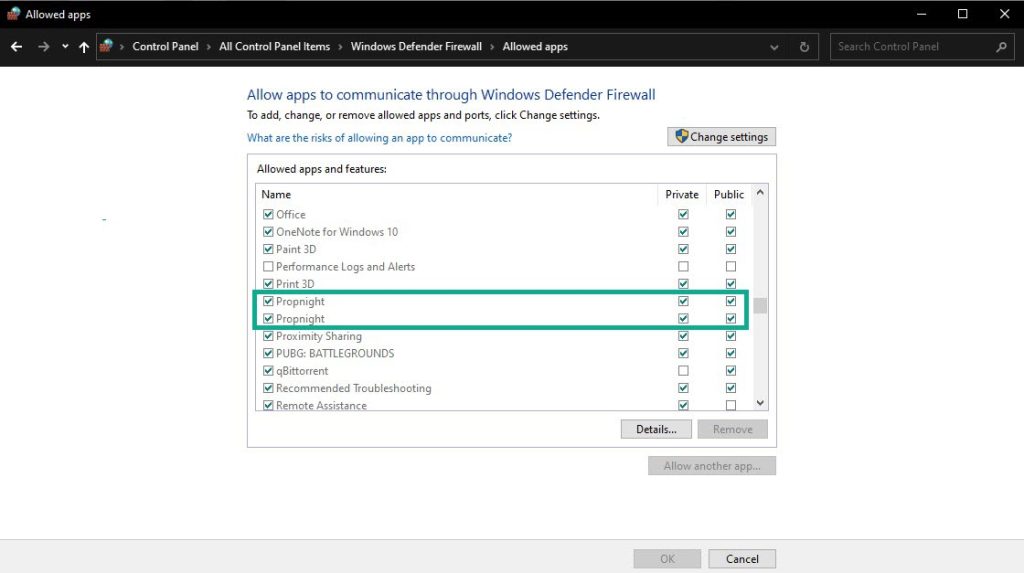Enable Private network for qBittorrent
Image resolution: width=1024 pixels, height=573 pixels.
683,370
